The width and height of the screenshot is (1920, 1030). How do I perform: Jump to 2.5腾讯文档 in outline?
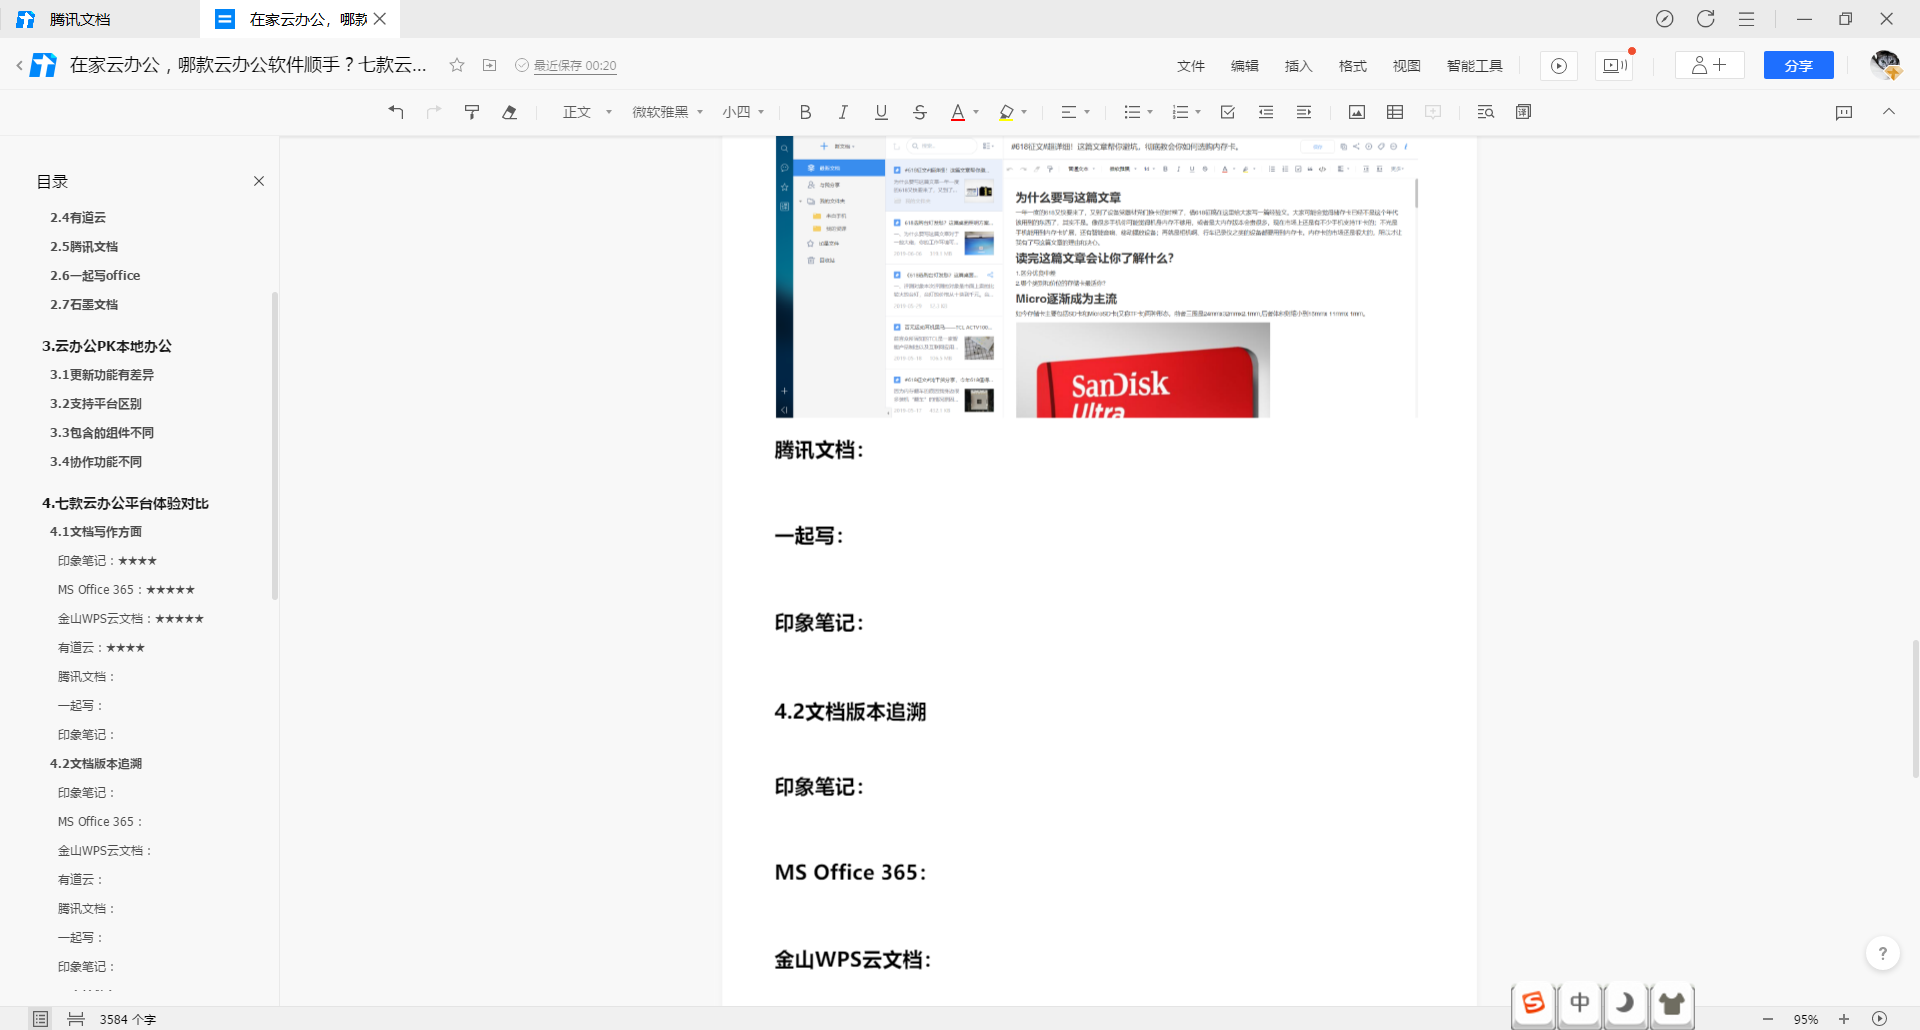click(x=84, y=246)
